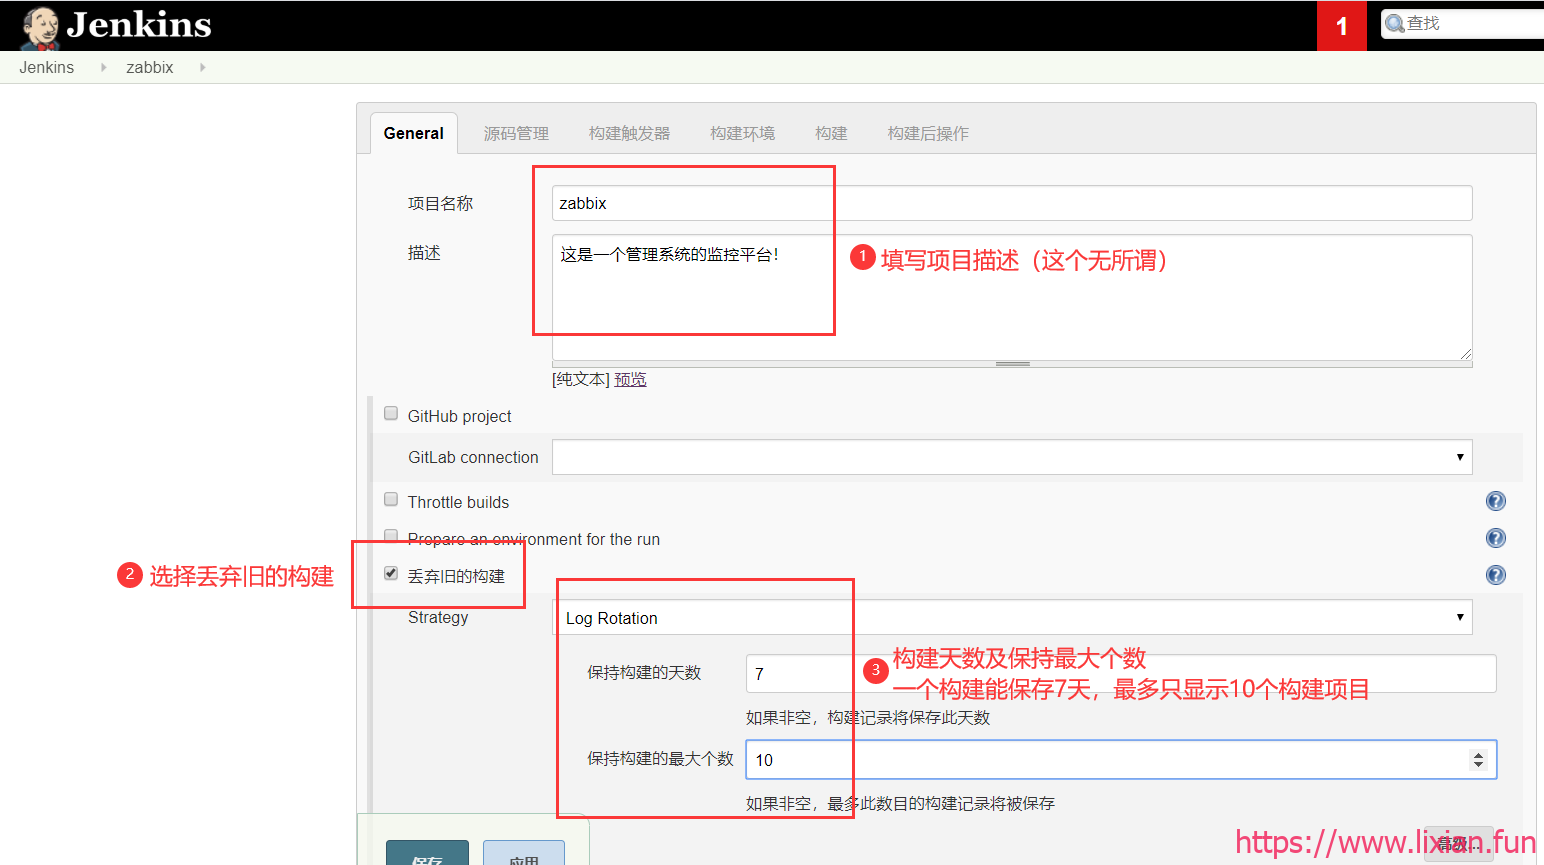The image size is (1544, 865).
Task: Expand the breadcrumb arrow after zabbix
Action: (x=202, y=67)
